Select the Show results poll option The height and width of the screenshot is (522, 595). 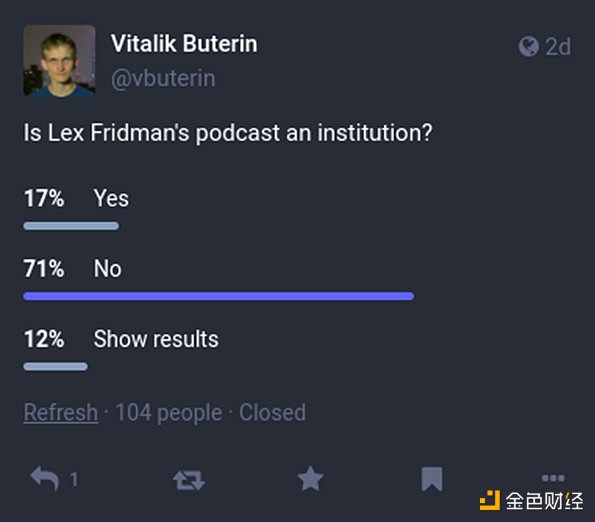point(156,339)
